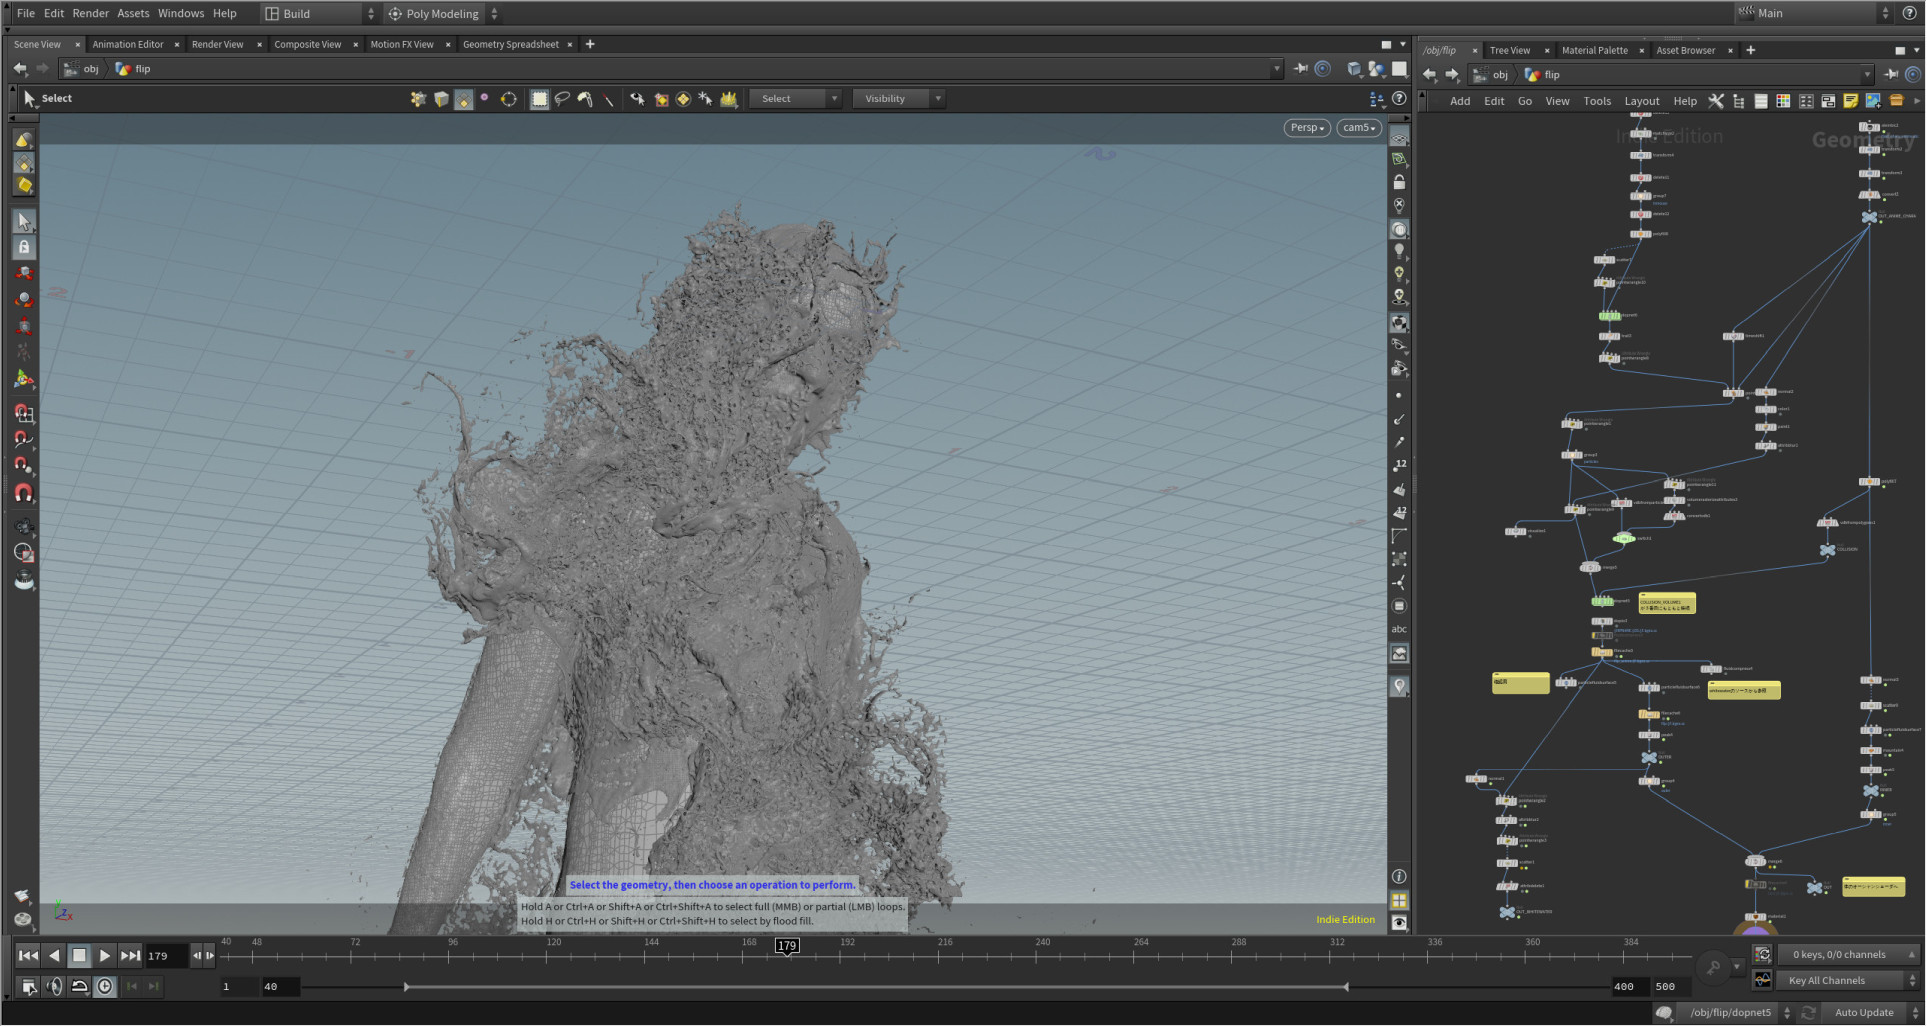Open the Key All Channels dropdown
Screen dimensions: 1927x1027
pyautogui.click(x=1847, y=982)
